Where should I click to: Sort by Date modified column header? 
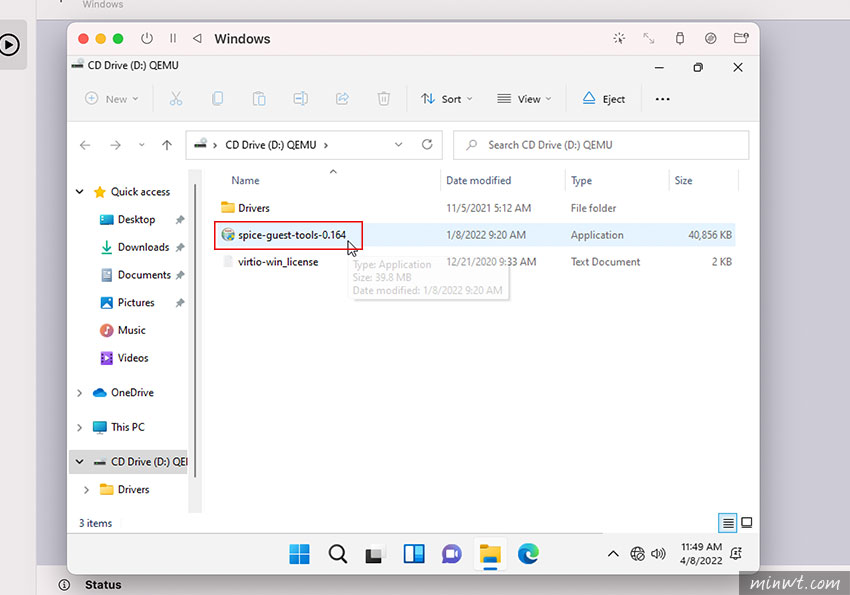coord(478,180)
